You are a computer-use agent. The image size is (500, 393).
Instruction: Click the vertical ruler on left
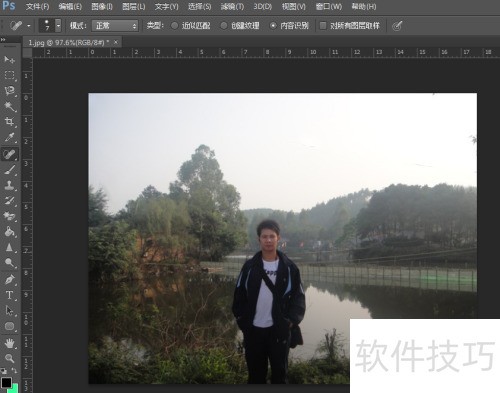tap(27, 225)
